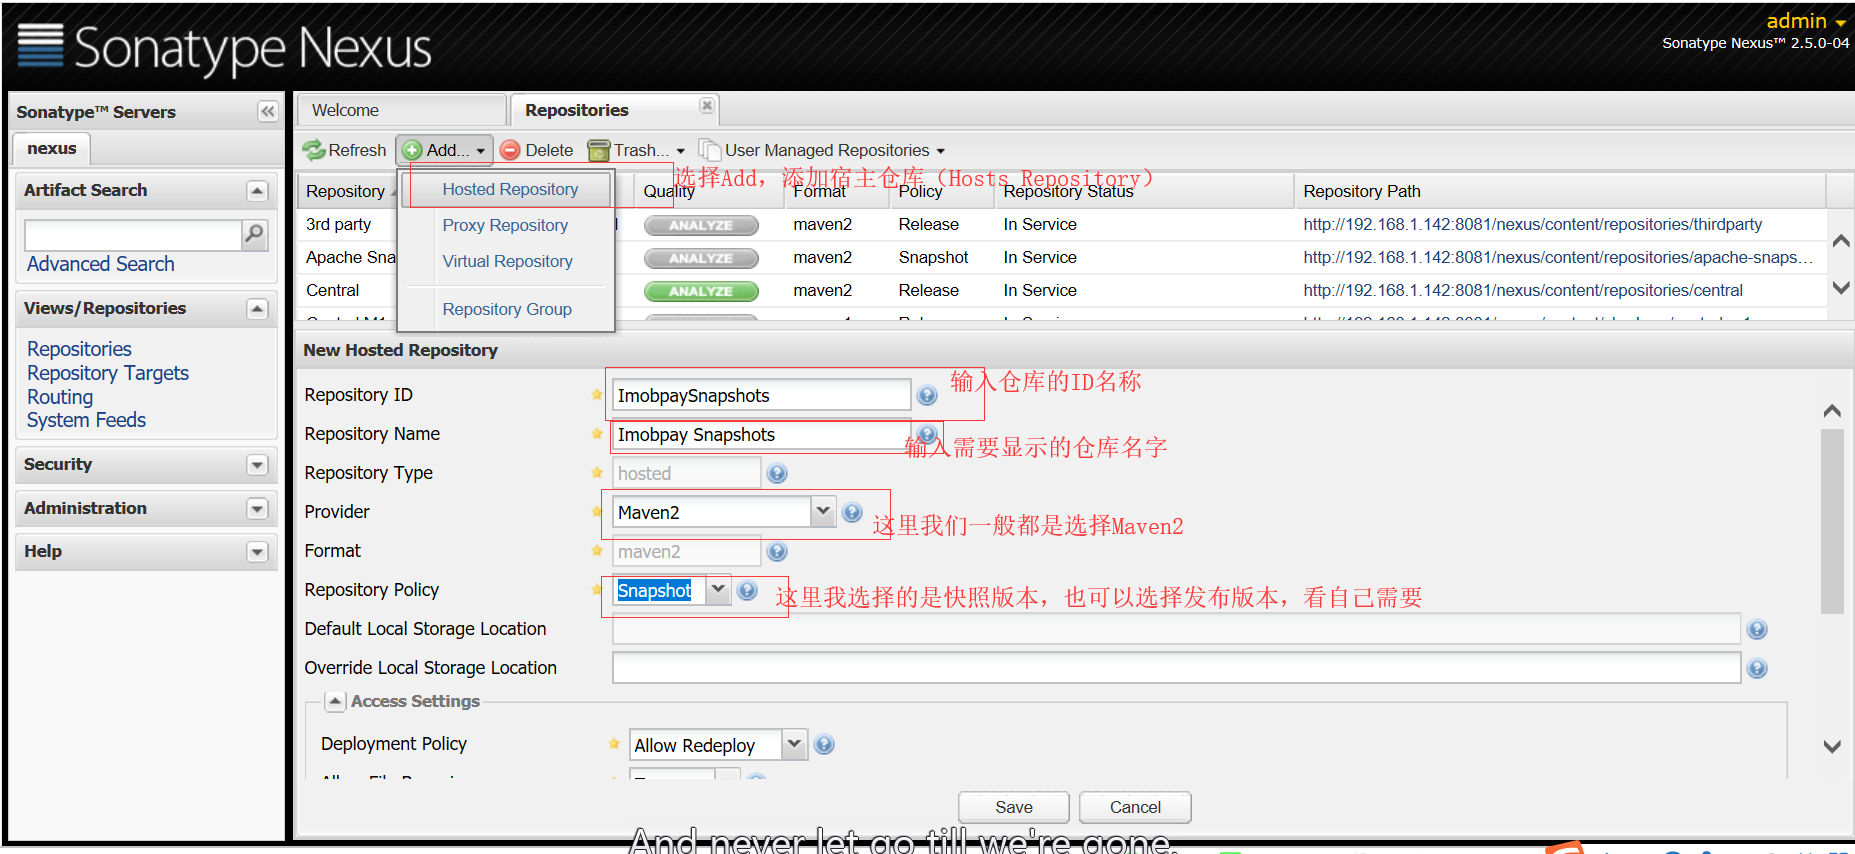Click the artifact search magnifier icon
This screenshot has width=1855, height=854.
(255, 235)
